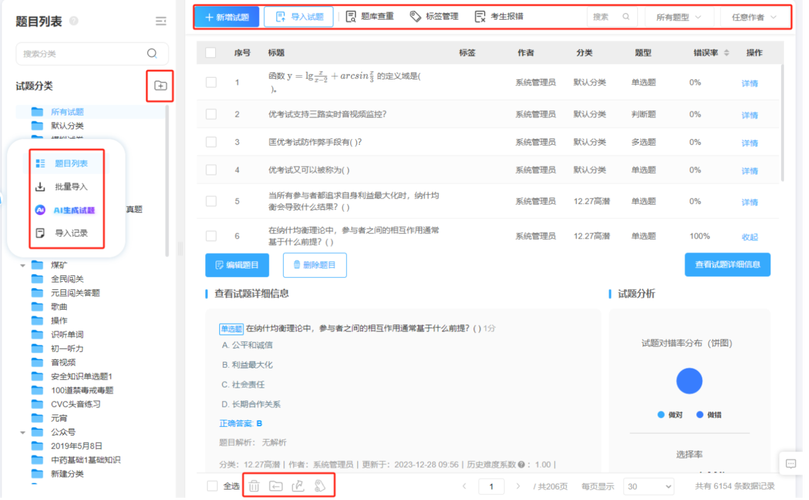809x500 pixels.
Task: Select the 默认分类 folder
Action: pyautogui.click(x=67, y=126)
